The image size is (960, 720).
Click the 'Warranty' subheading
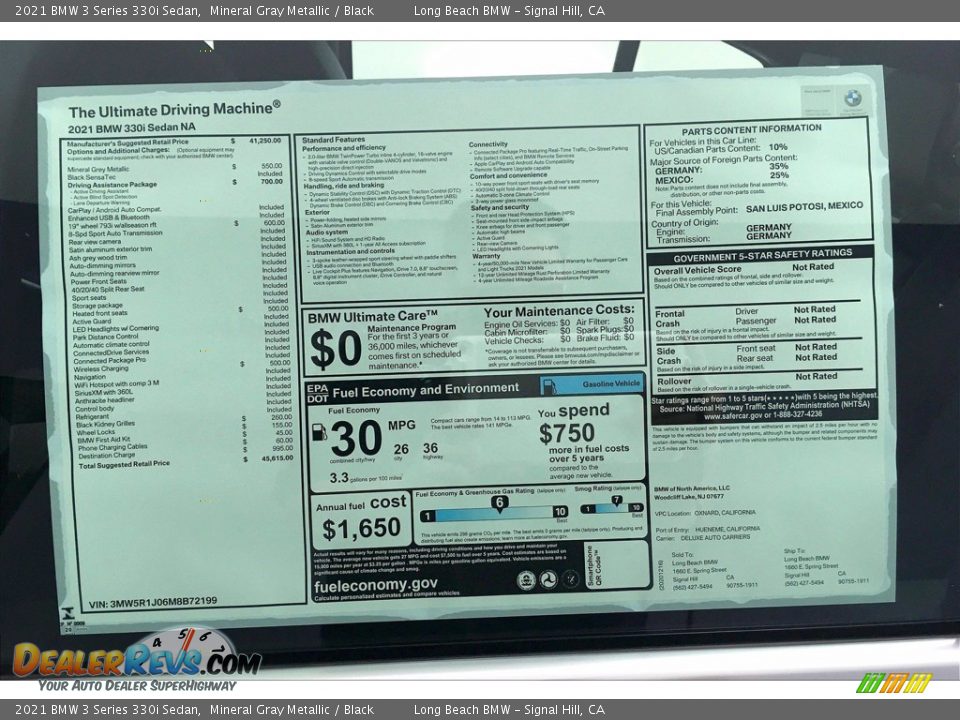486,257
